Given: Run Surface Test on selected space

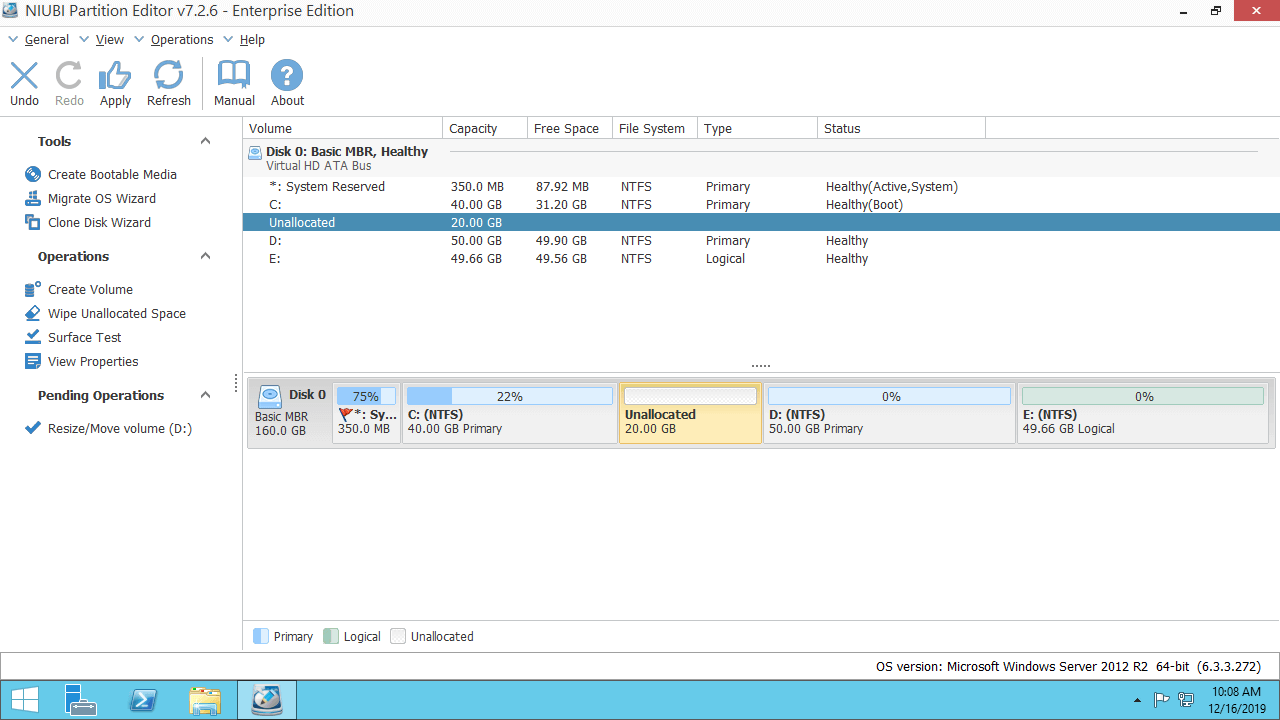Looking at the screenshot, I should 84,337.
